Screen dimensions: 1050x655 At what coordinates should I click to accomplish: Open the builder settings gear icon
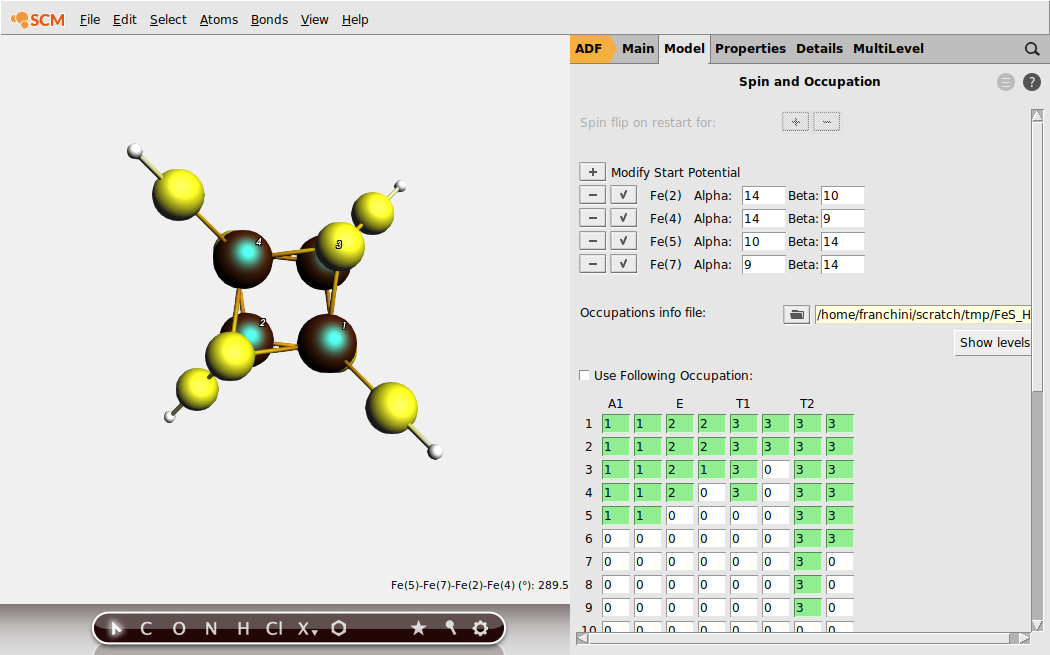click(480, 628)
